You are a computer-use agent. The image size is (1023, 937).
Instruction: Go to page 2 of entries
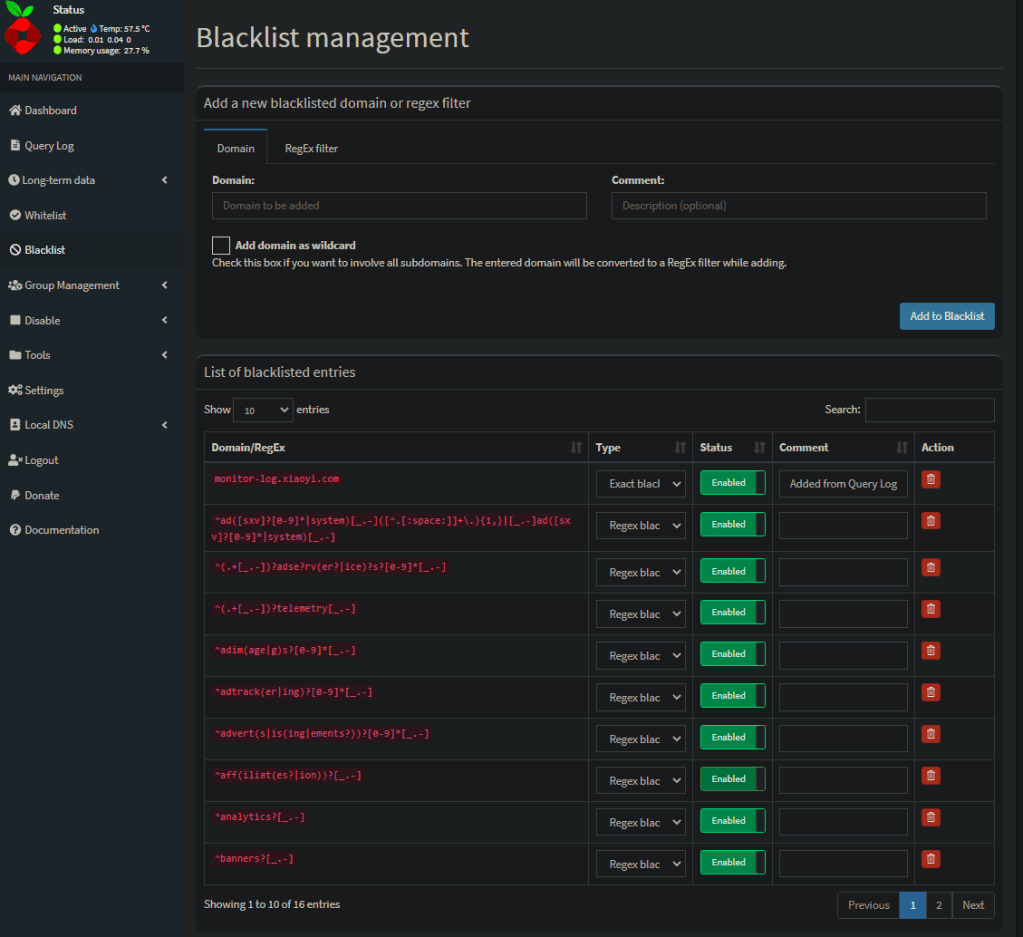(x=938, y=905)
